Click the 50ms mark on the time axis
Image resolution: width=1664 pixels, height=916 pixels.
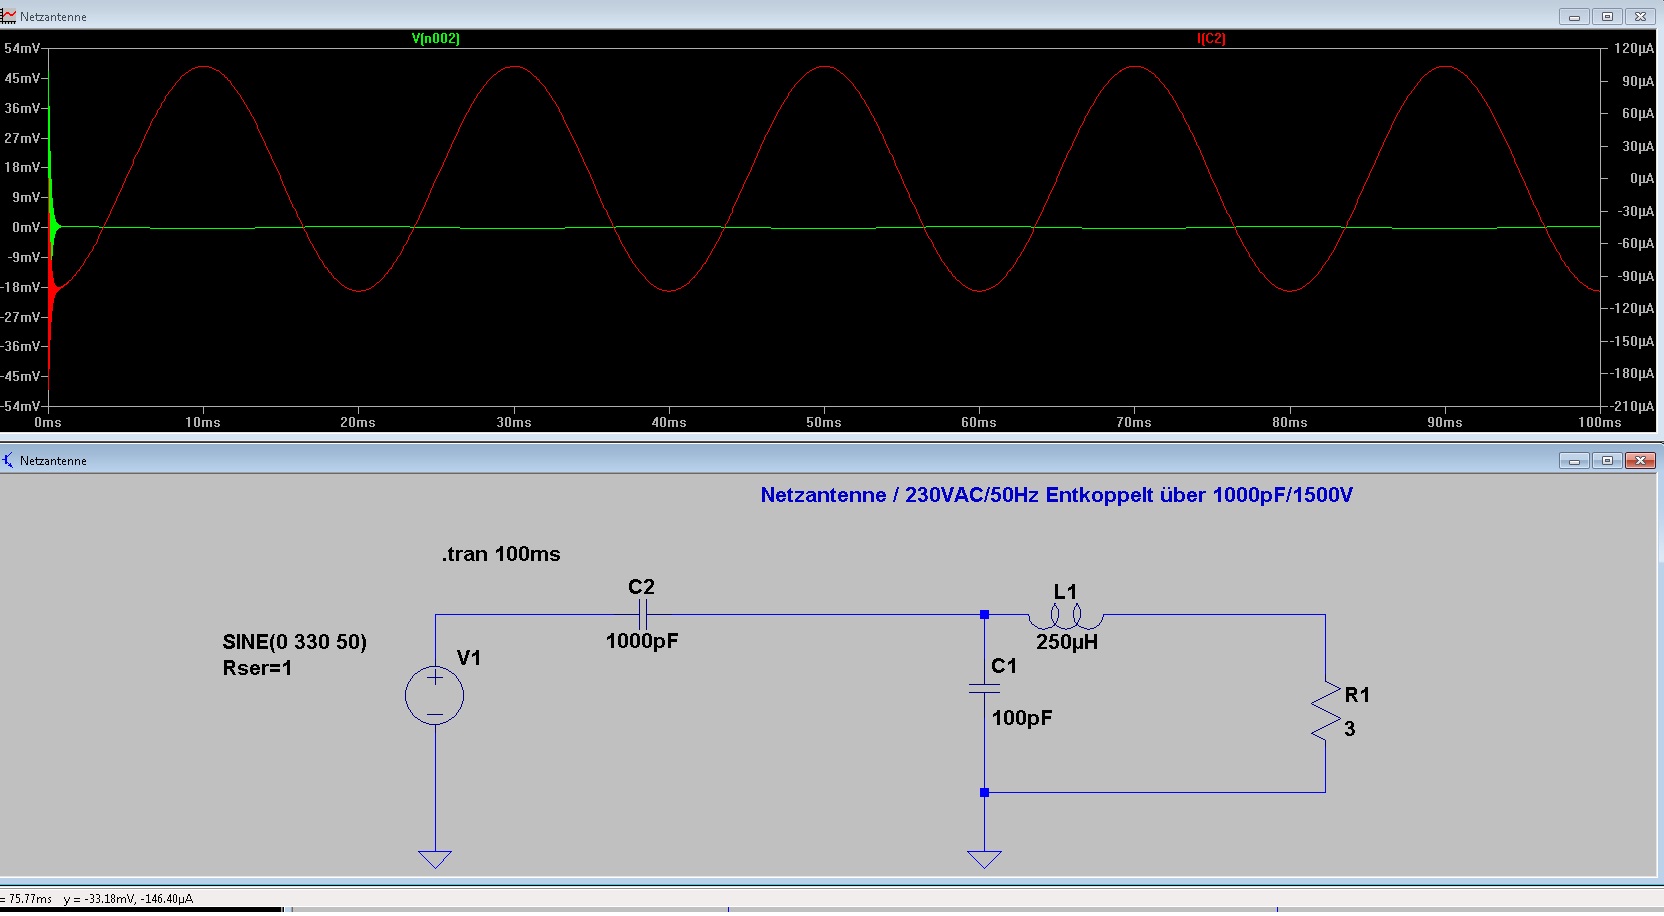coord(824,422)
